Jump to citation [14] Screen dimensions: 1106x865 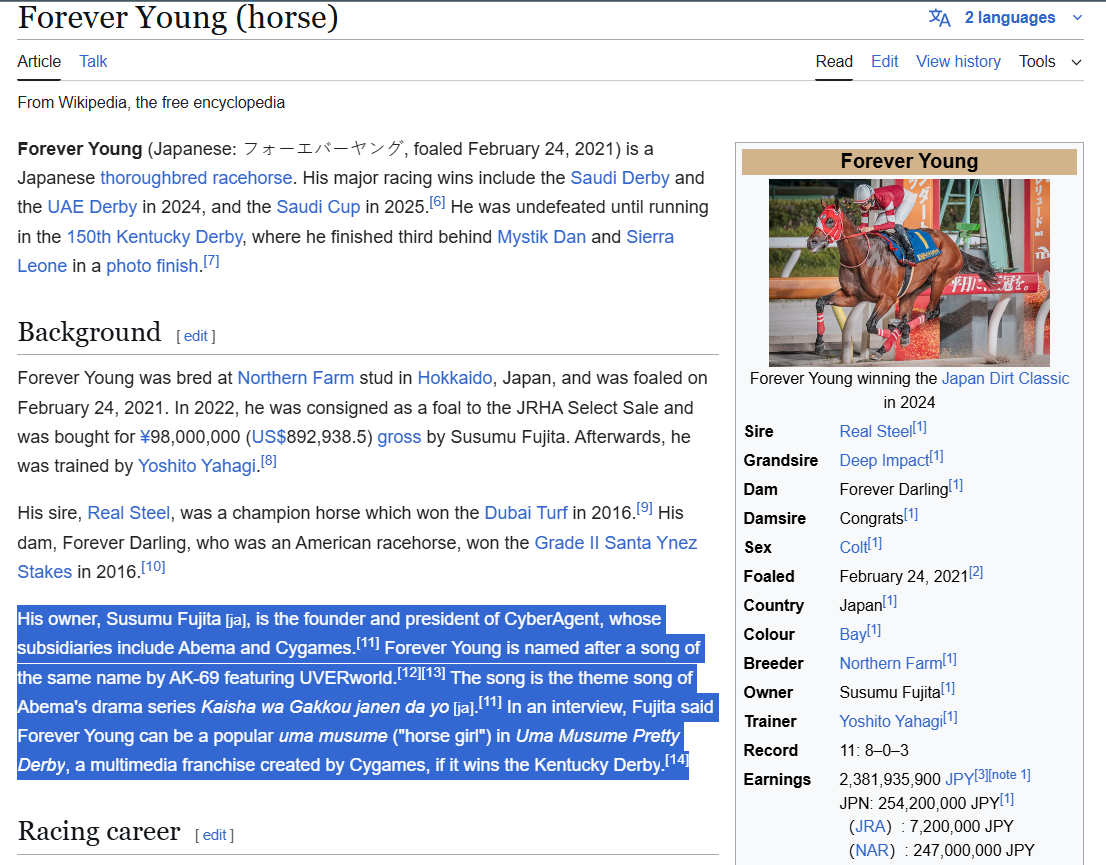click(x=676, y=760)
